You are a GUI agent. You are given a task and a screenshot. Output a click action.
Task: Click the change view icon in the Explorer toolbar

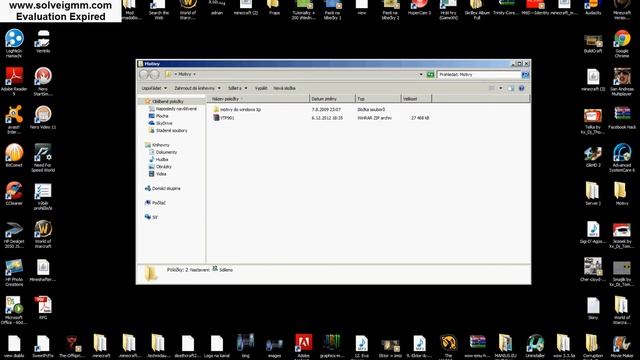pos(492,88)
